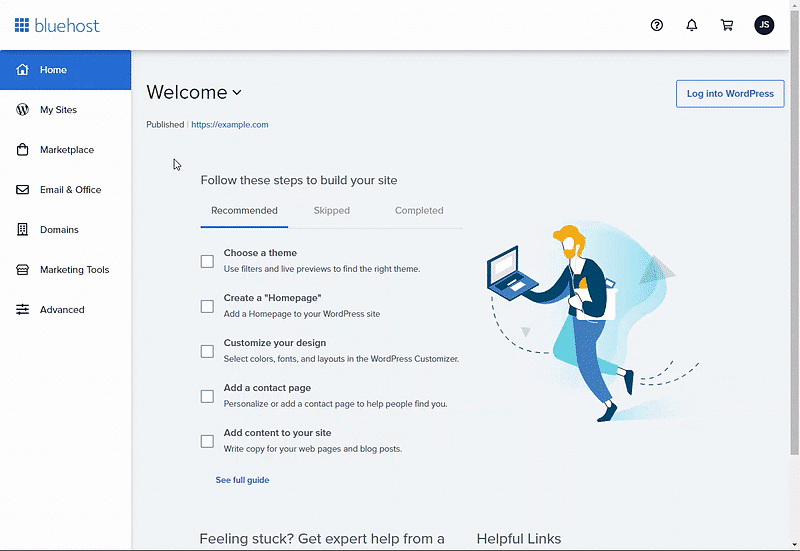Click the bluehost wordmark text
Viewport: 800px width, 551px height.
pyautogui.click(x=67, y=26)
